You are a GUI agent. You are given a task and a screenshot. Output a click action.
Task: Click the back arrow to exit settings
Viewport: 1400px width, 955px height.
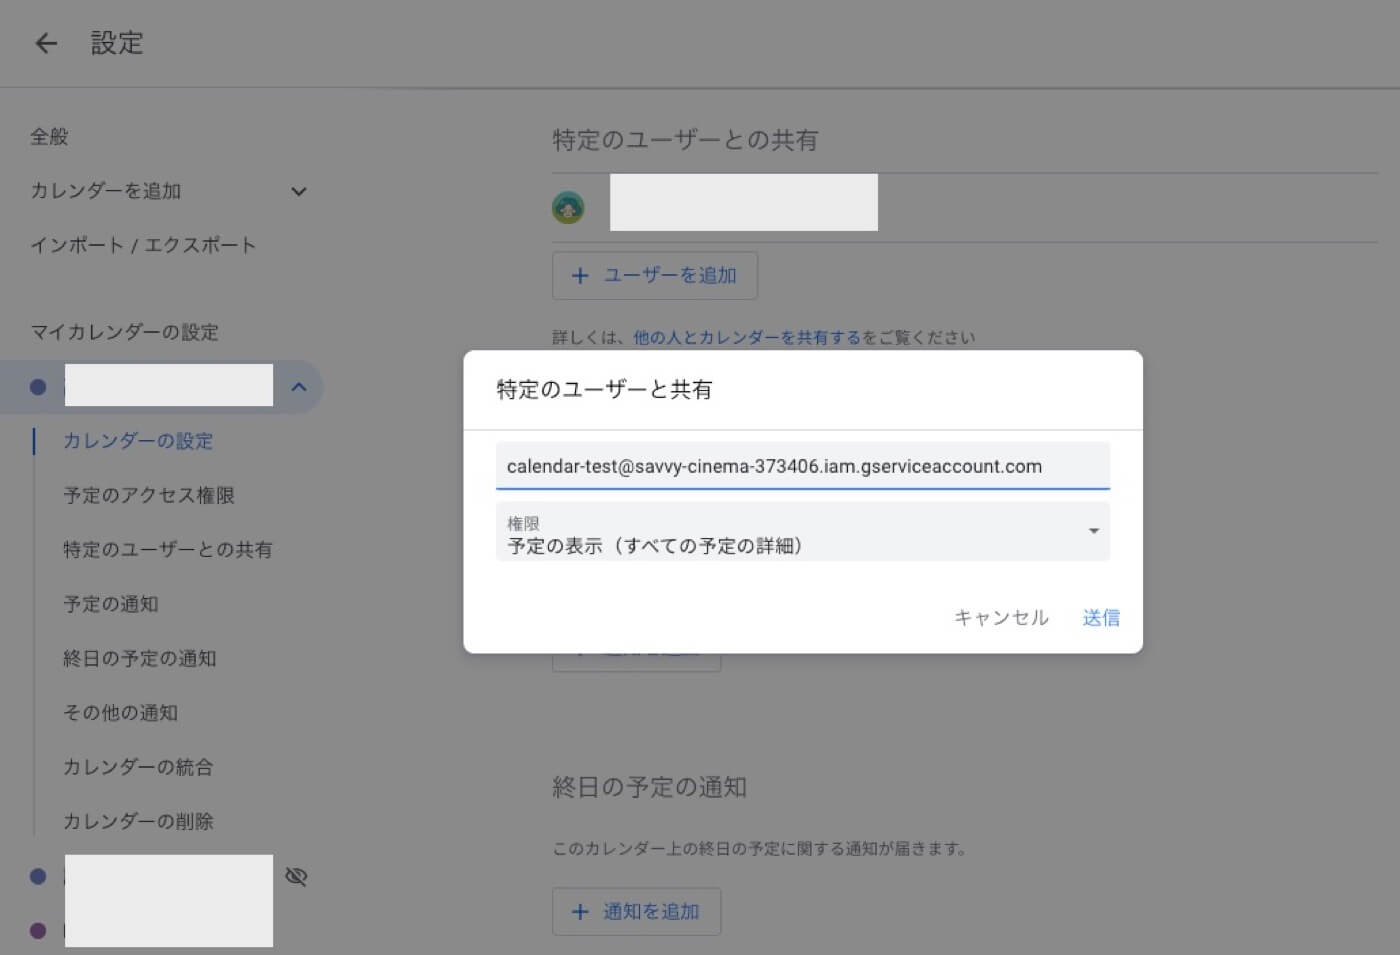46,42
